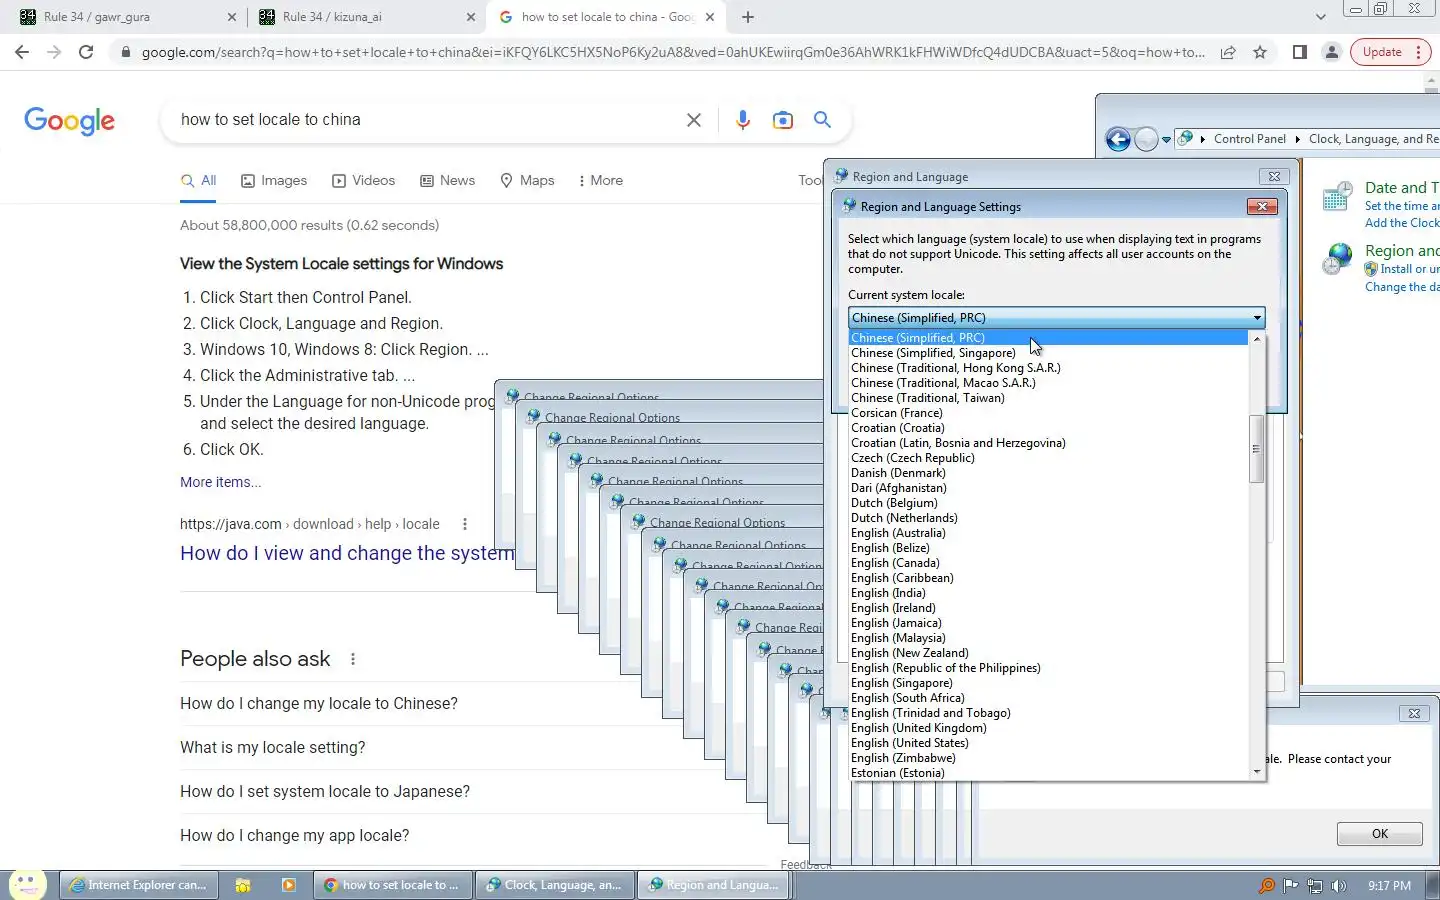
Task: Expand How do I change my locale to Chinese
Action: pos(319,704)
